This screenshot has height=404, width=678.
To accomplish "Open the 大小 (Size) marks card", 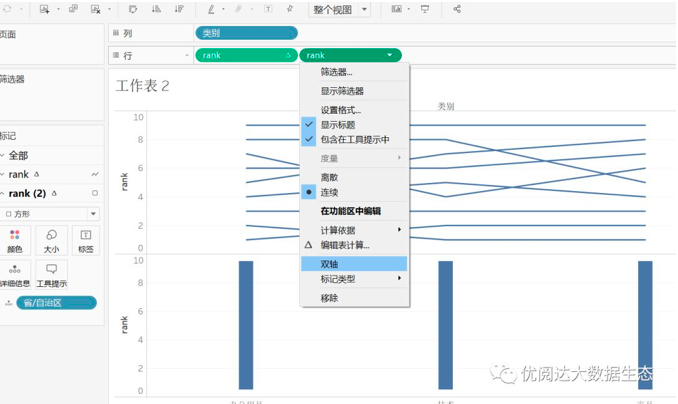I will click(x=51, y=240).
